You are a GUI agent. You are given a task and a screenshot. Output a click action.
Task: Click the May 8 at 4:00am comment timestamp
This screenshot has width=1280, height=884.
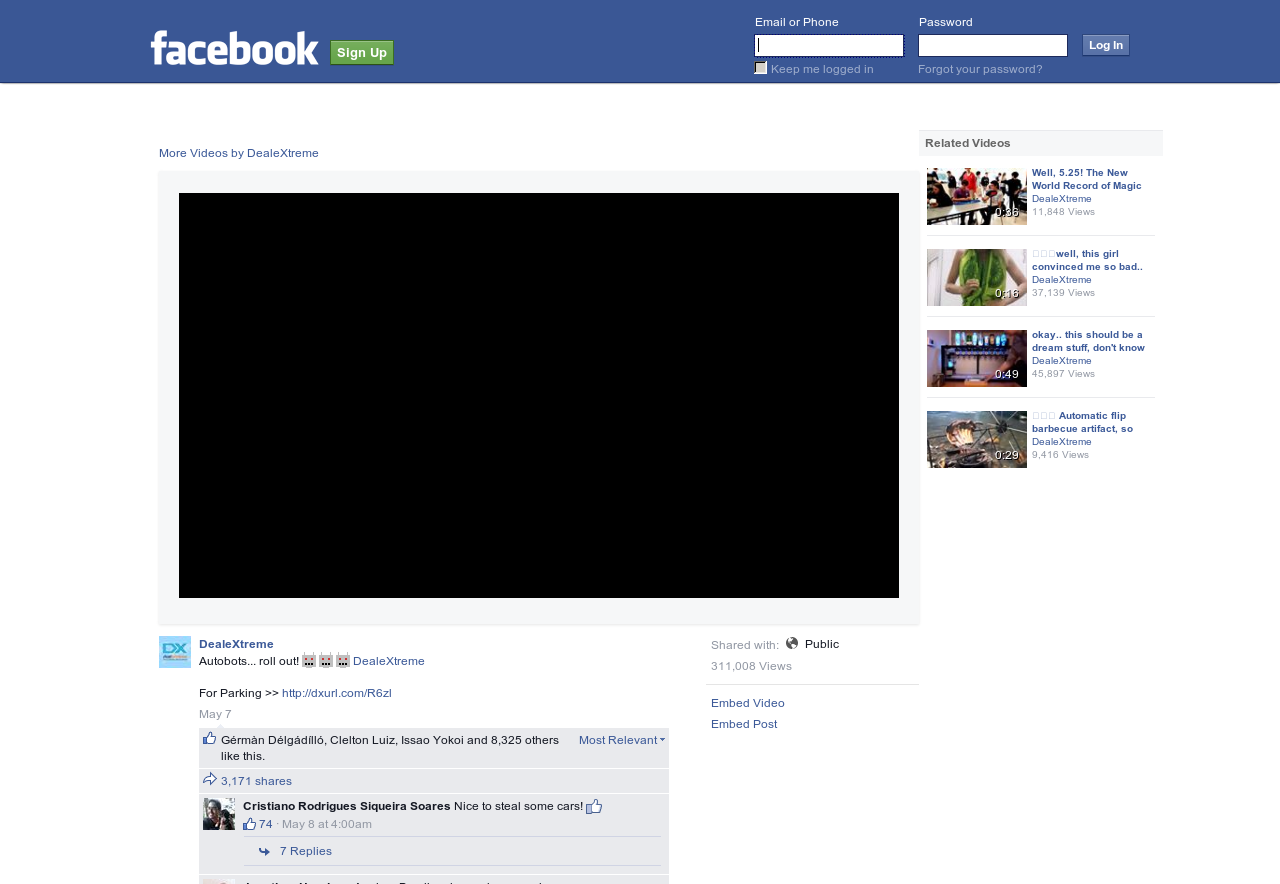pyautogui.click(x=327, y=824)
